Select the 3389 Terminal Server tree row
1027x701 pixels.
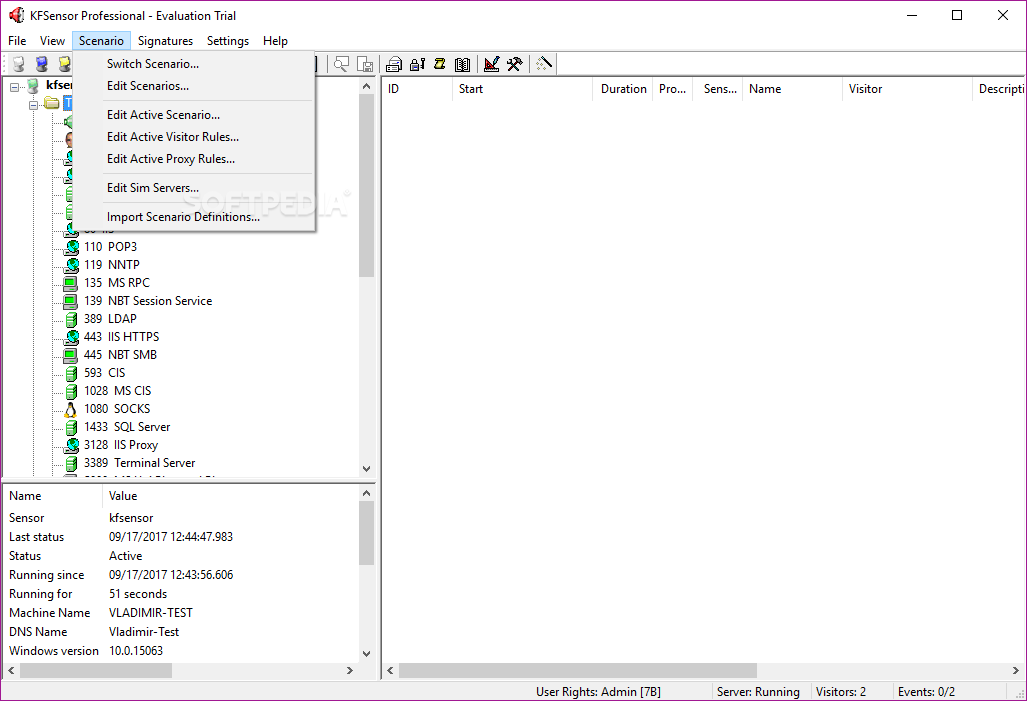click(x=140, y=463)
